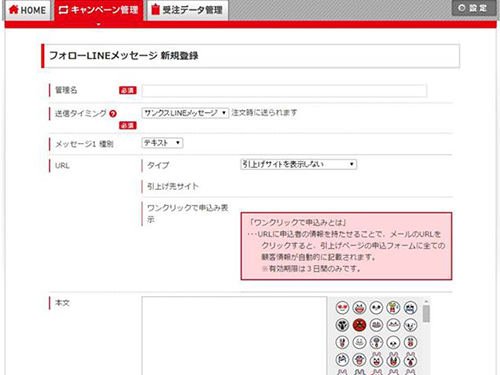Click the 注文時に送られます note text

264,113
